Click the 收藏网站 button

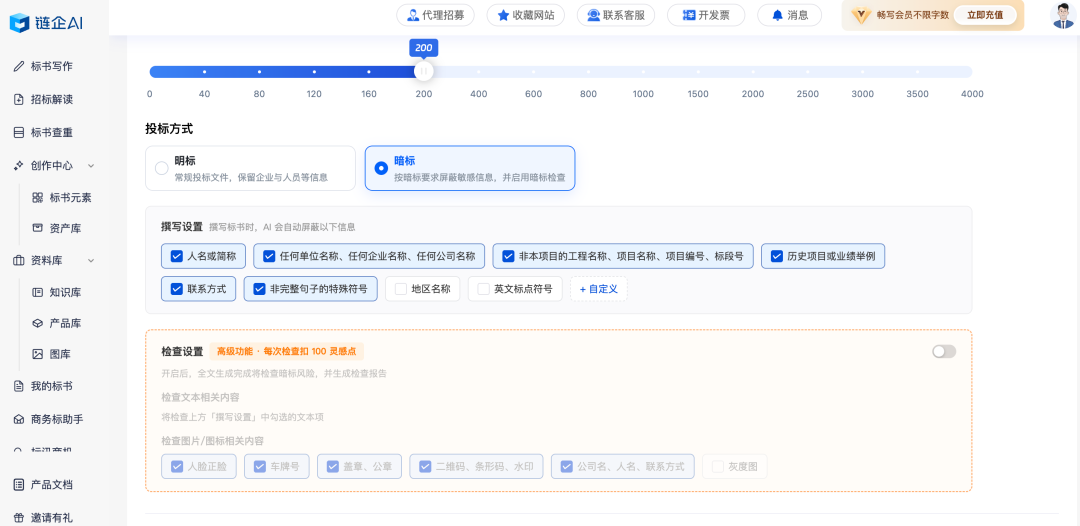(526, 15)
